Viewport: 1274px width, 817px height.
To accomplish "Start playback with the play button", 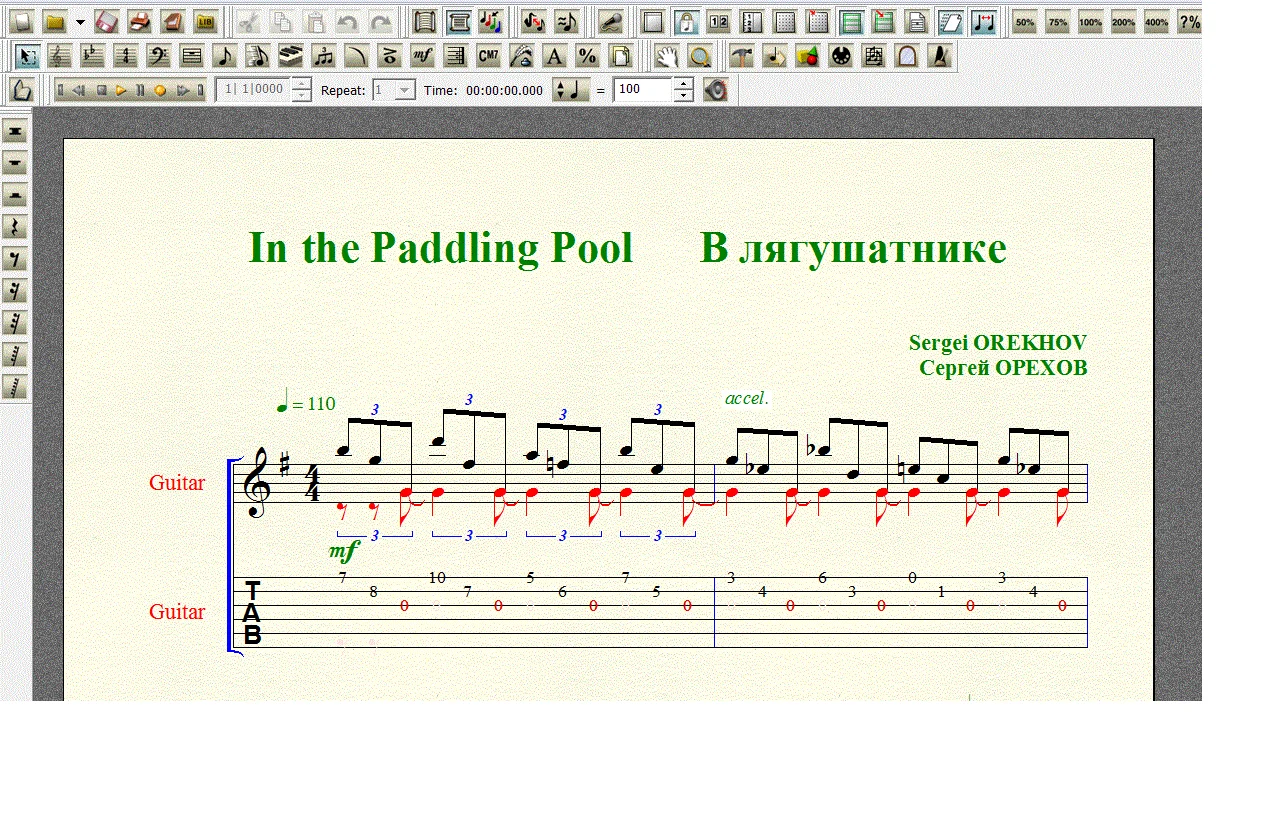I will (121, 90).
